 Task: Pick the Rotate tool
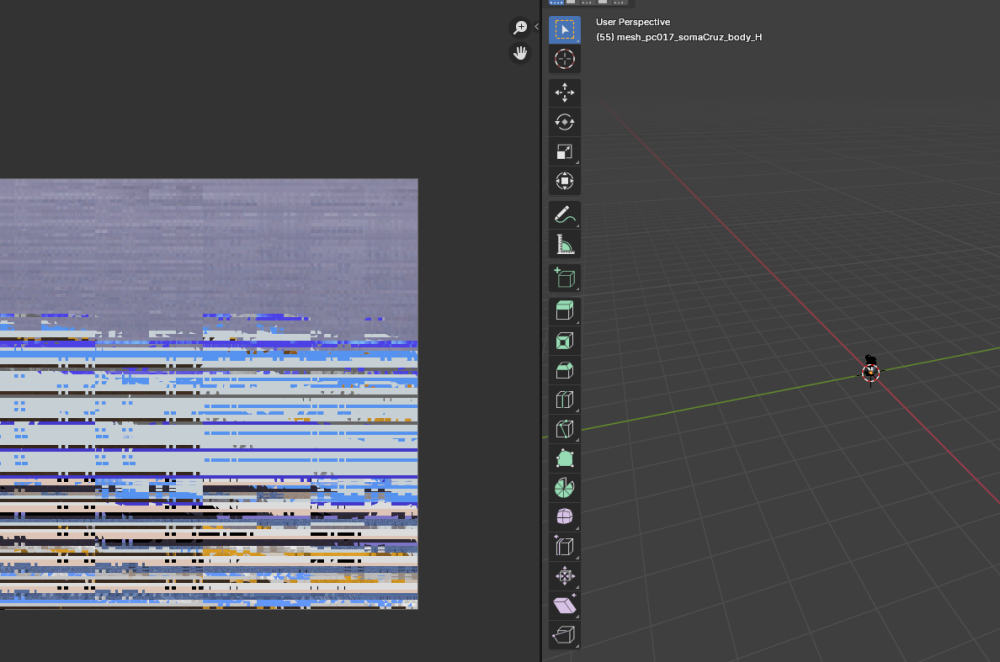point(564,122)
